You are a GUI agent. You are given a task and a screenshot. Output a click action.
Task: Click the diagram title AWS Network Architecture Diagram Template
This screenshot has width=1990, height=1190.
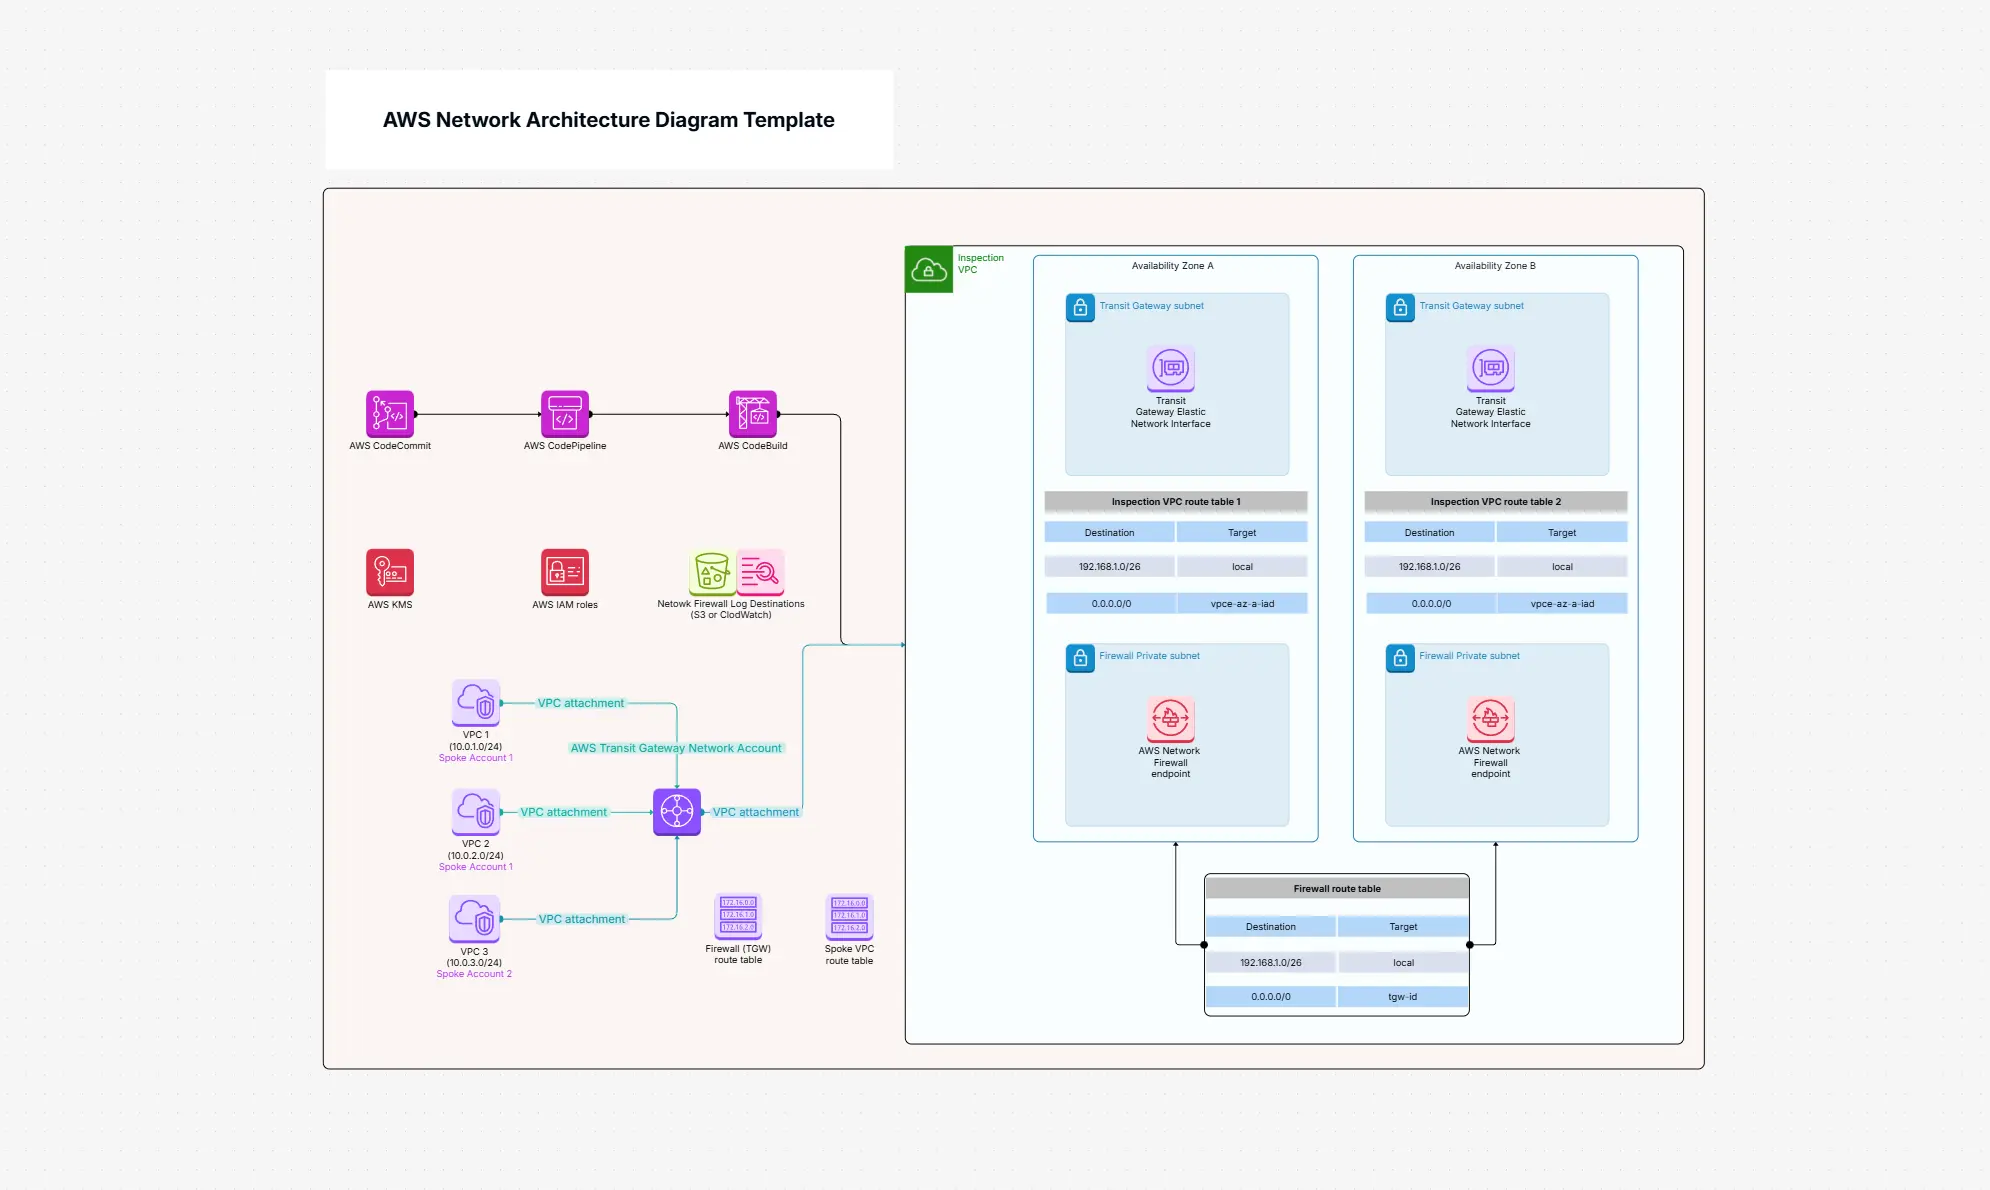(x=608, y=120)
